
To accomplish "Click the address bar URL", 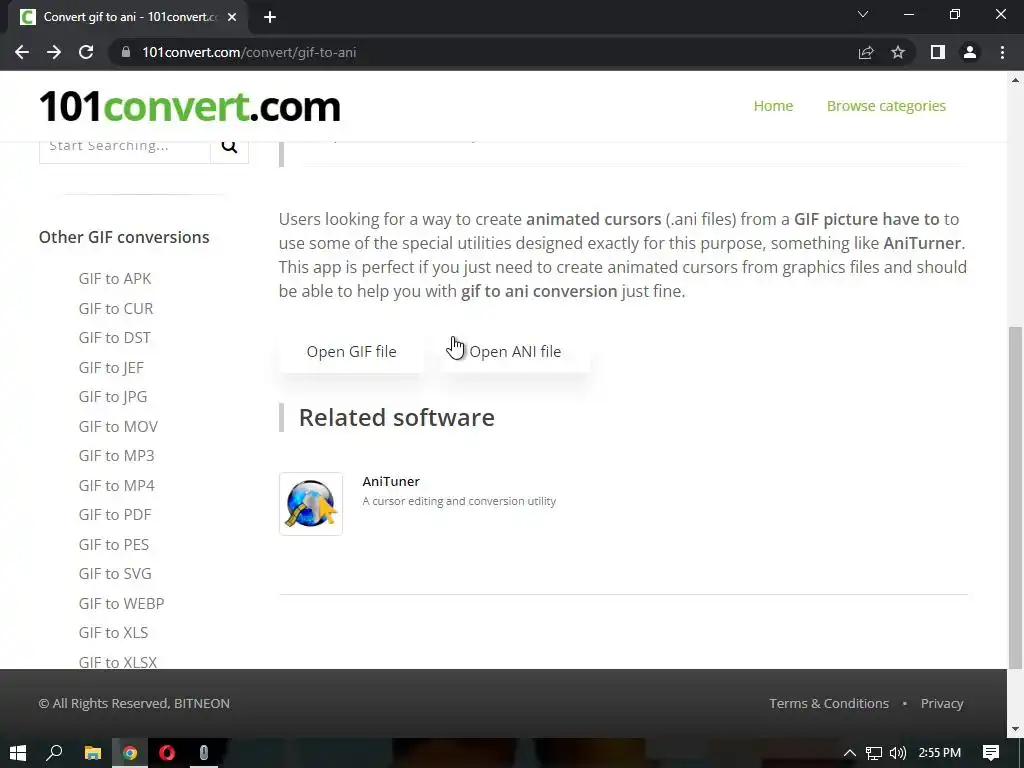I will (x=249, y=52).
